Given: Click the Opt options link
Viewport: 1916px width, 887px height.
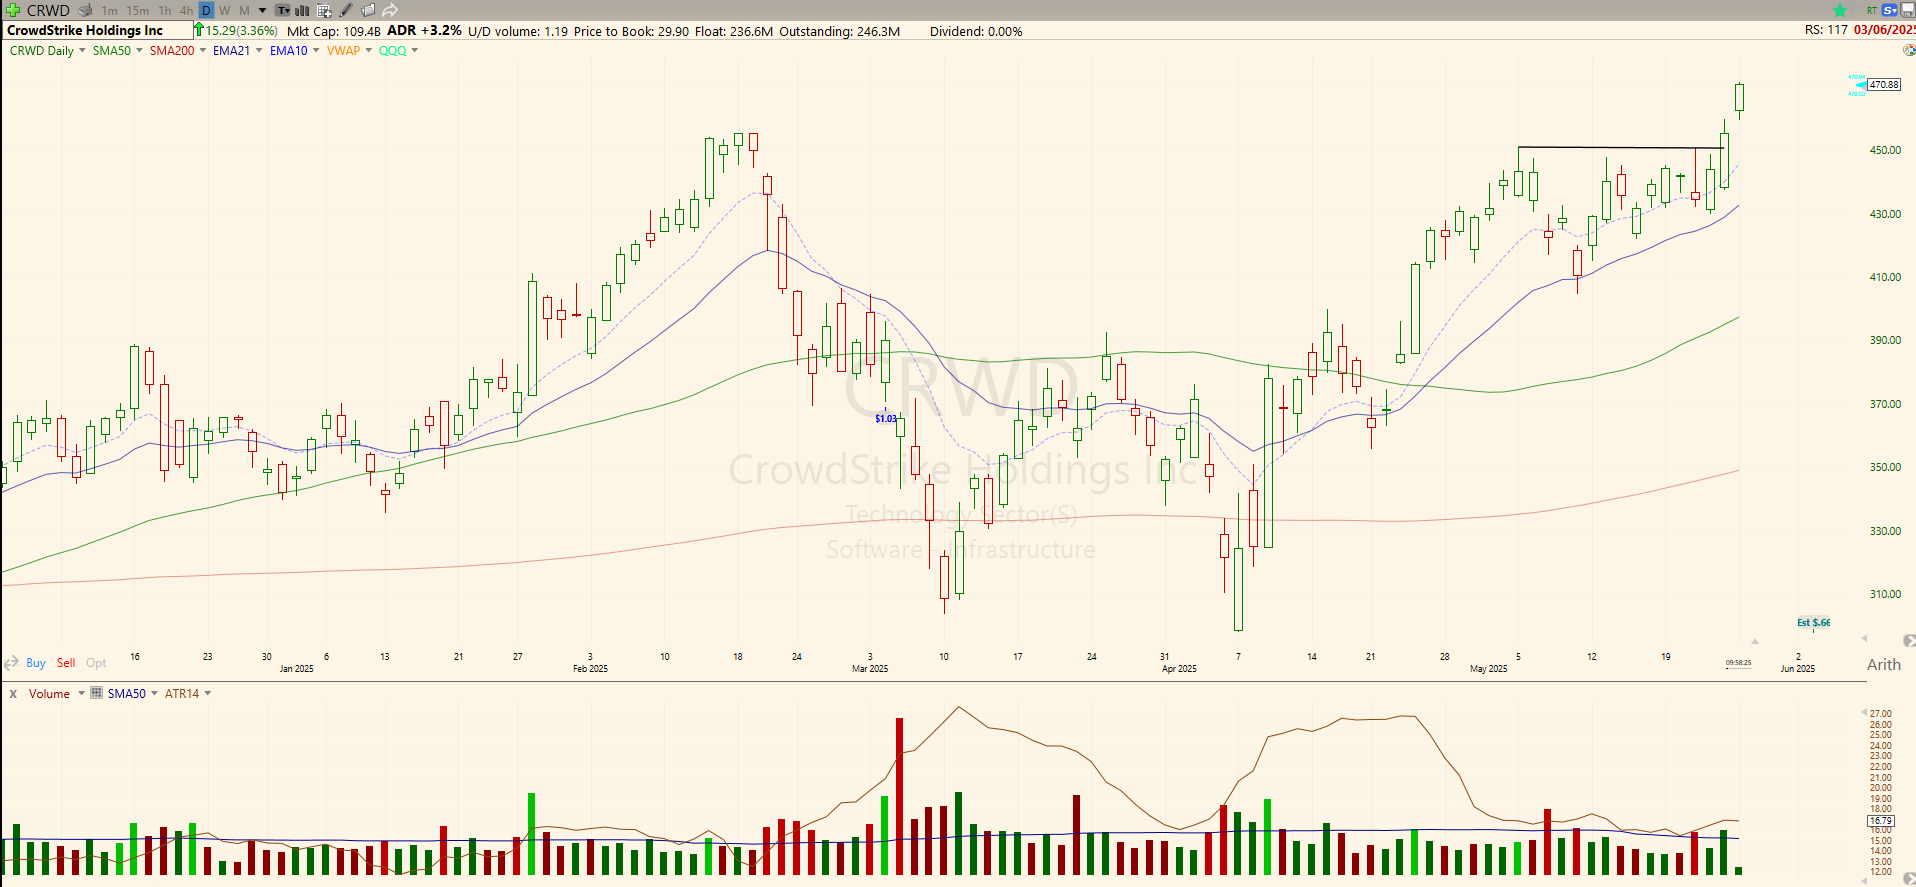Looking at the screenshot, I should pyautogui.click(x=96, y=663).
